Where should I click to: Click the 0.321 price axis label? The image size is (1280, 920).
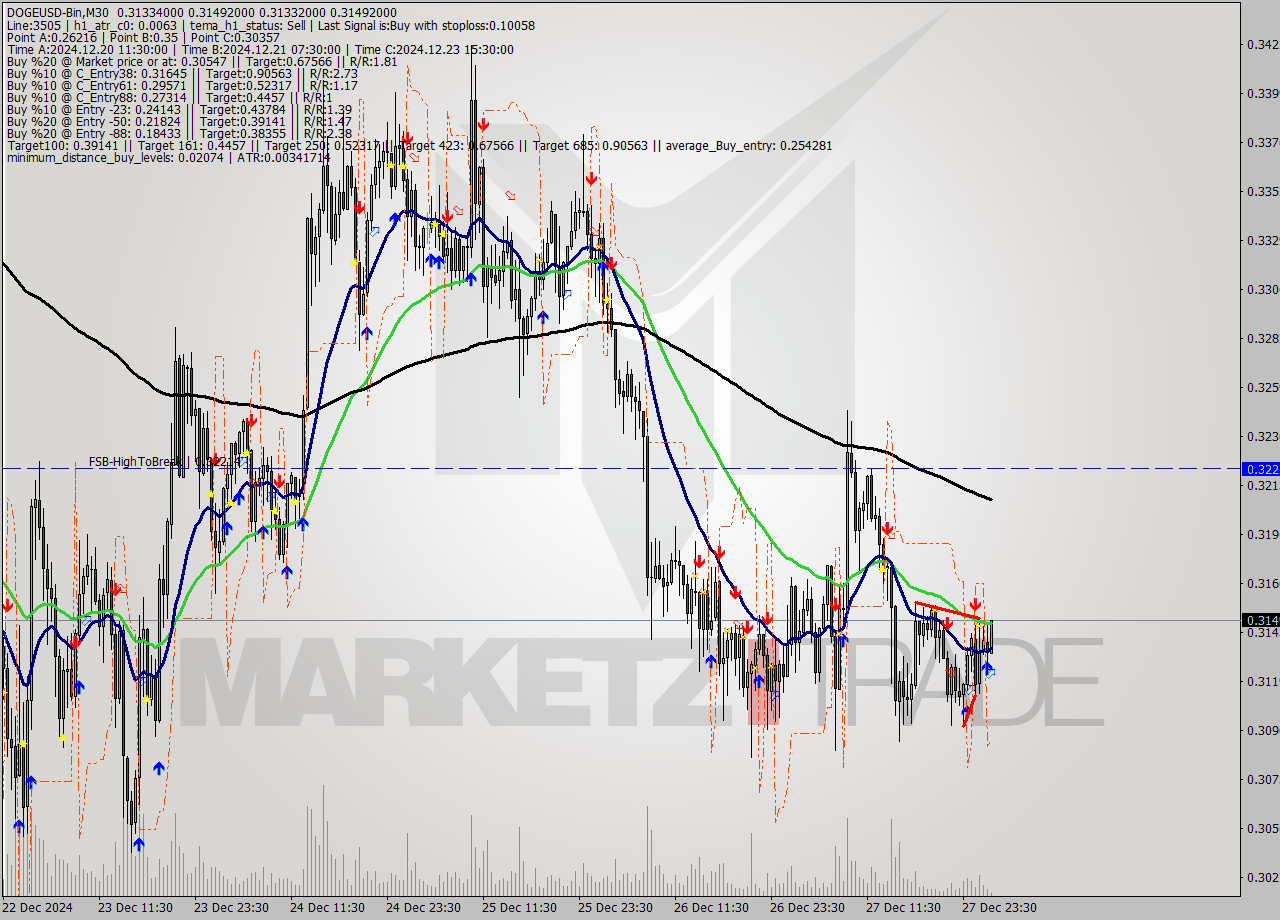1263,485
